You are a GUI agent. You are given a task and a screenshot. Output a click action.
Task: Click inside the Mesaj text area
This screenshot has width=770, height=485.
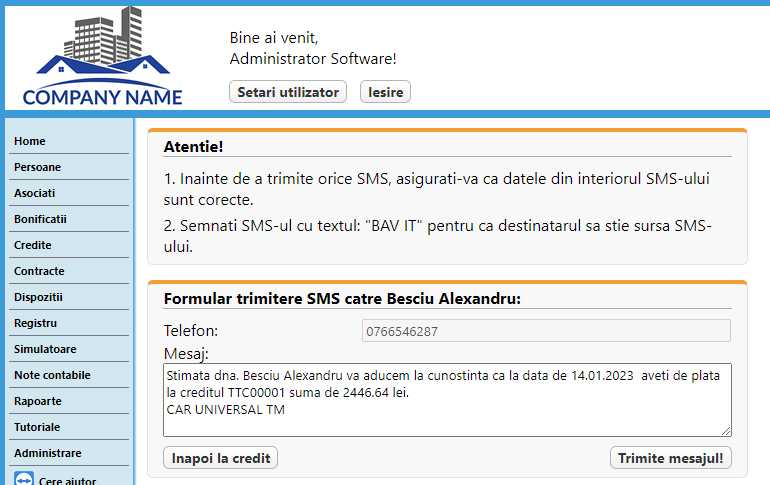pyautogui.click(x=447, y=400)
